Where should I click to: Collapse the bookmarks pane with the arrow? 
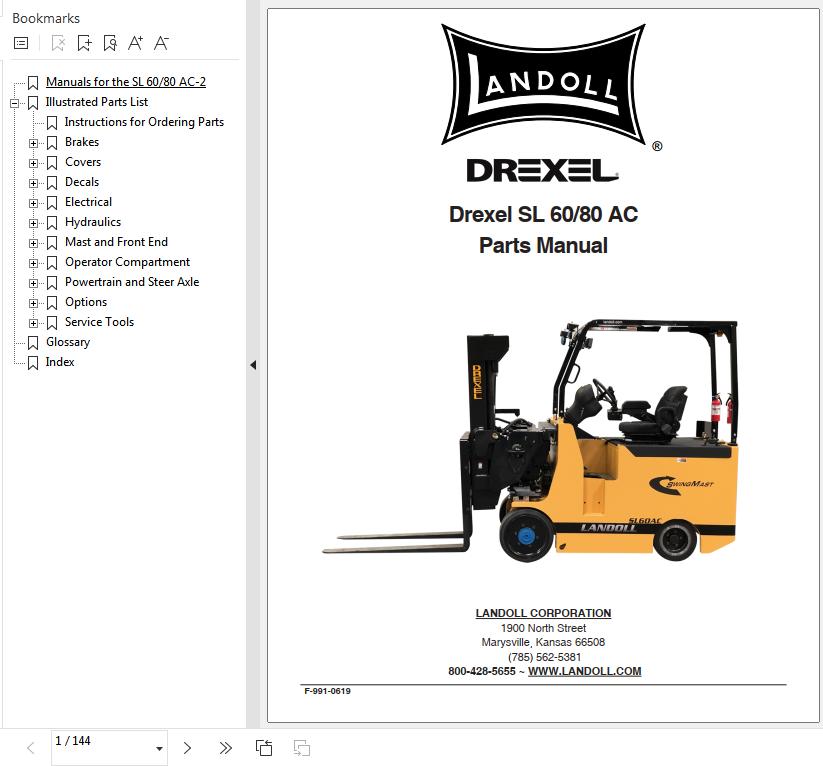point(253,365)
